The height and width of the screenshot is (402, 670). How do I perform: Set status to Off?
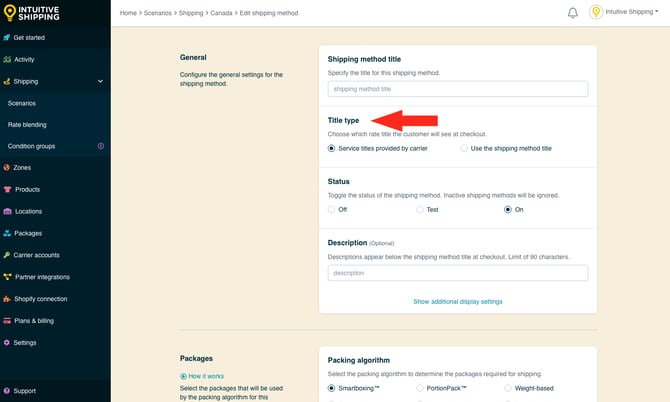point(331,209)
